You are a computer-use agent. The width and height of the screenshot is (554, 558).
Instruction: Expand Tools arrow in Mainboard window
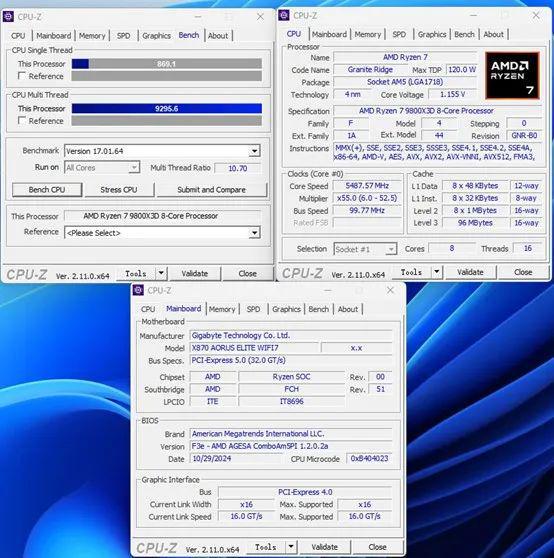tap(291, 547)
